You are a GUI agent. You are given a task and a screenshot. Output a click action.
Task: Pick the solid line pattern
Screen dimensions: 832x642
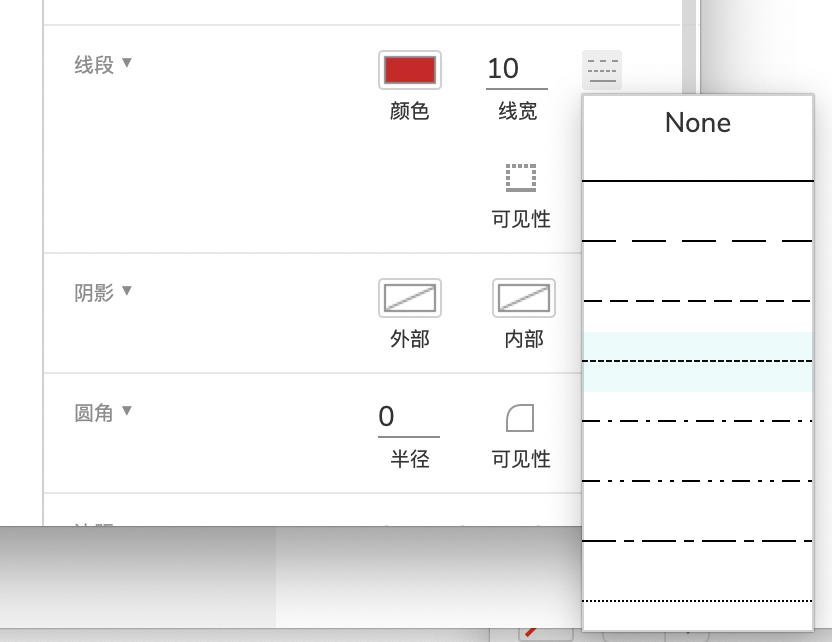click(697, 181)
